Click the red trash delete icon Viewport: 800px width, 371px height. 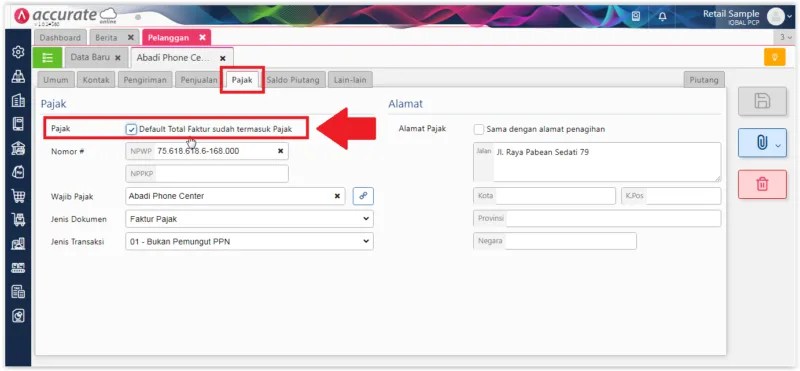(762, 184)
